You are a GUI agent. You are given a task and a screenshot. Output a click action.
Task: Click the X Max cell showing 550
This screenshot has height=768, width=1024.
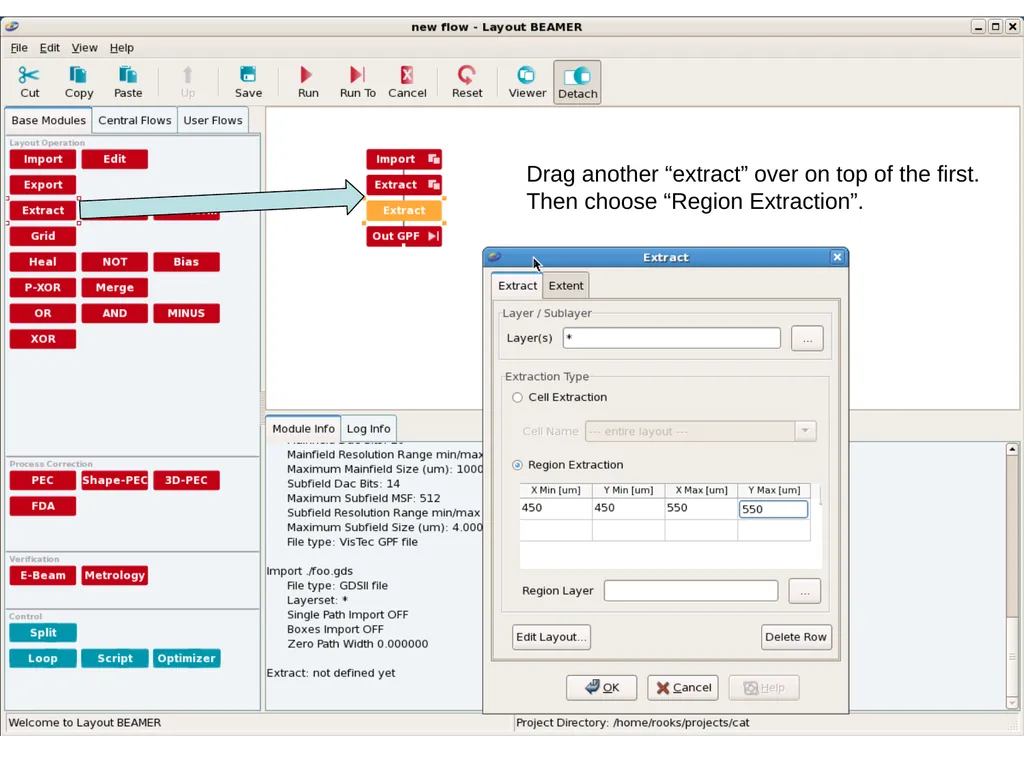pos(701,508)
